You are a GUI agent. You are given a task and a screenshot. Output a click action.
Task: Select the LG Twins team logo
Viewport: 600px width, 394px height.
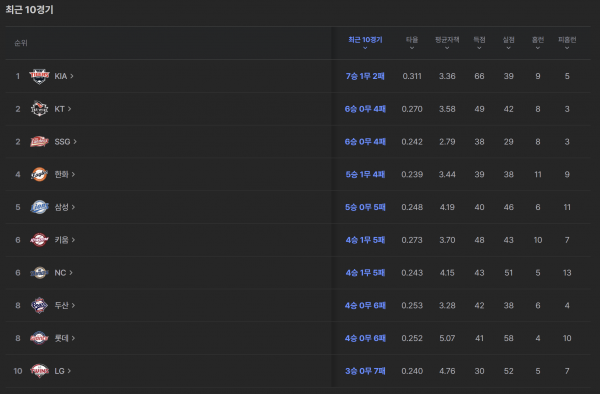(39, 371)
